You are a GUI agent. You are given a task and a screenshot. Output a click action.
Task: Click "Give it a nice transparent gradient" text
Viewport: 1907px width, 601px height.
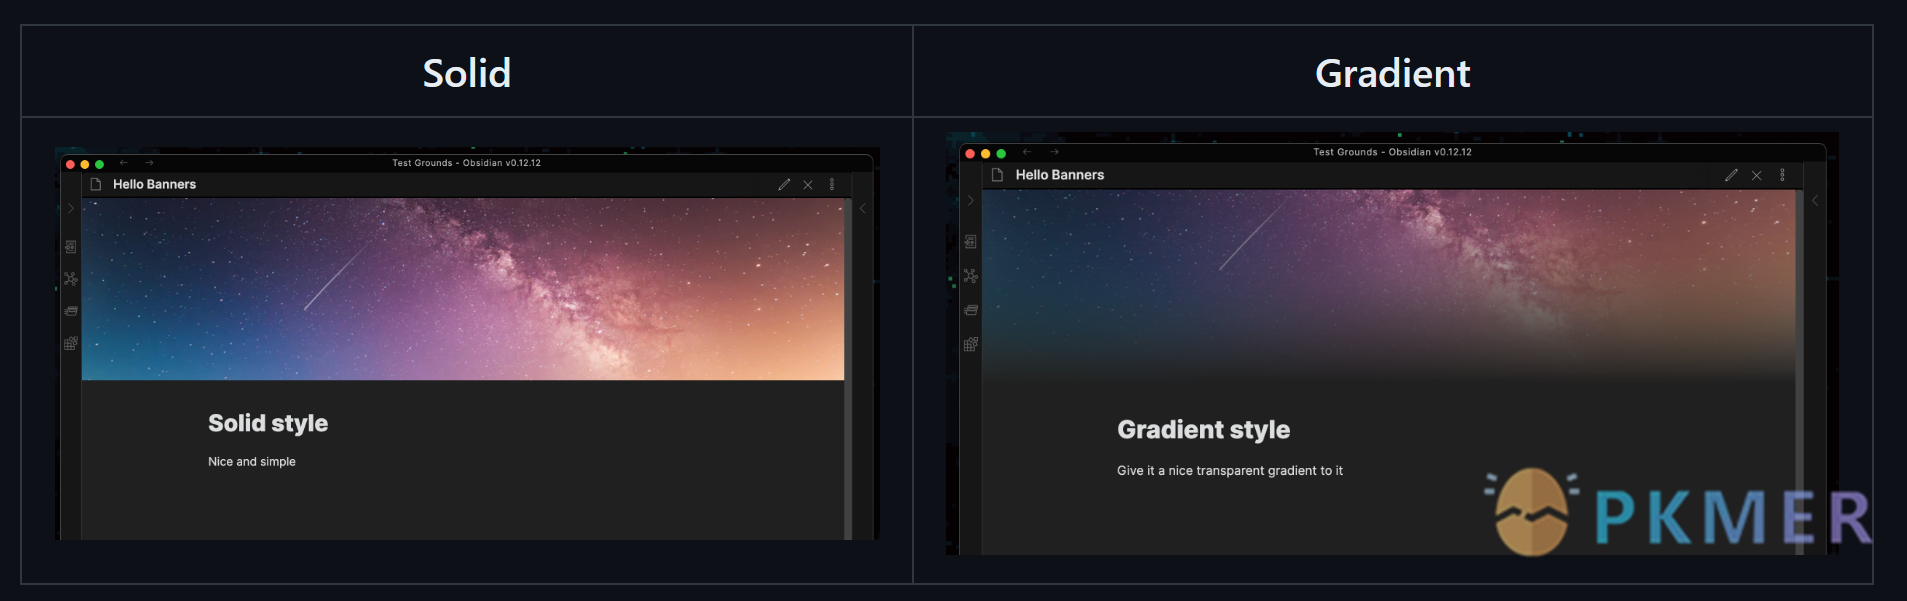point(1217,470)
